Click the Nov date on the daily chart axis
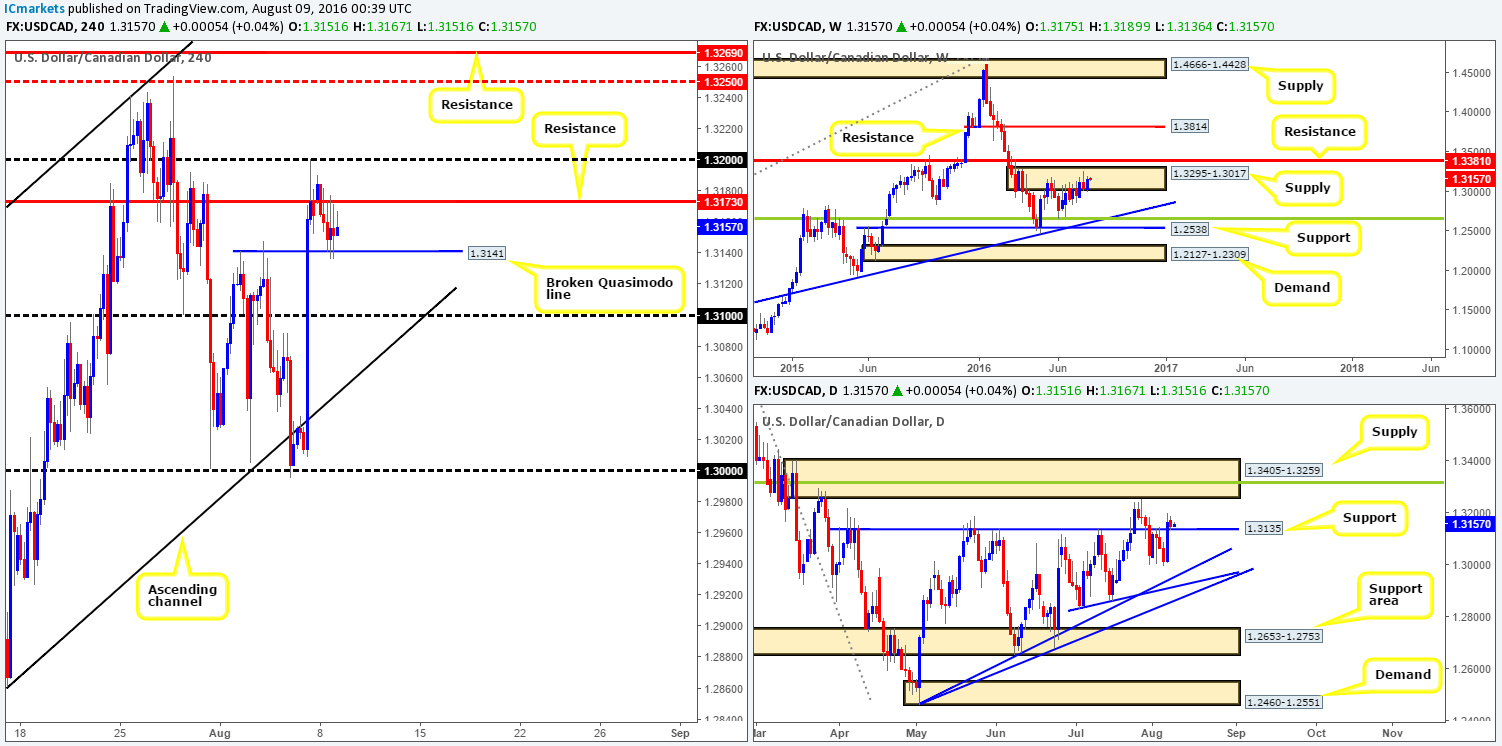This screenshot has width=1502, height=746. [x=1390, y=731]
